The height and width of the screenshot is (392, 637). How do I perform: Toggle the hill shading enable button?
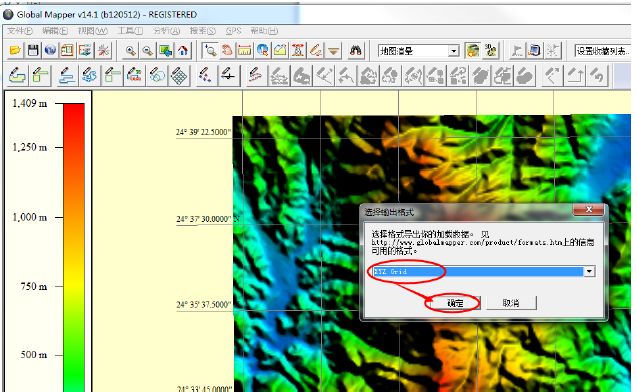point(472,51)
